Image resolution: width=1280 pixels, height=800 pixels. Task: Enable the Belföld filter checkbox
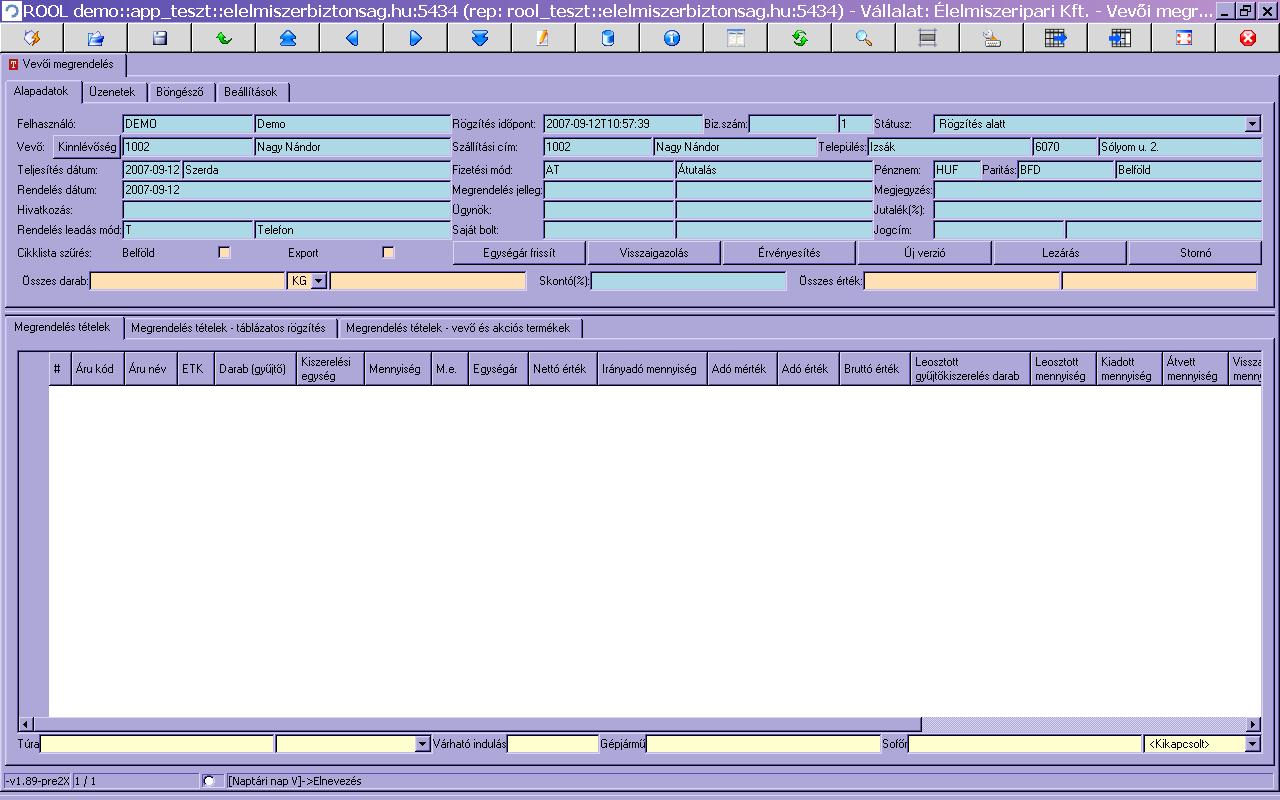click(x=224, y=253)
